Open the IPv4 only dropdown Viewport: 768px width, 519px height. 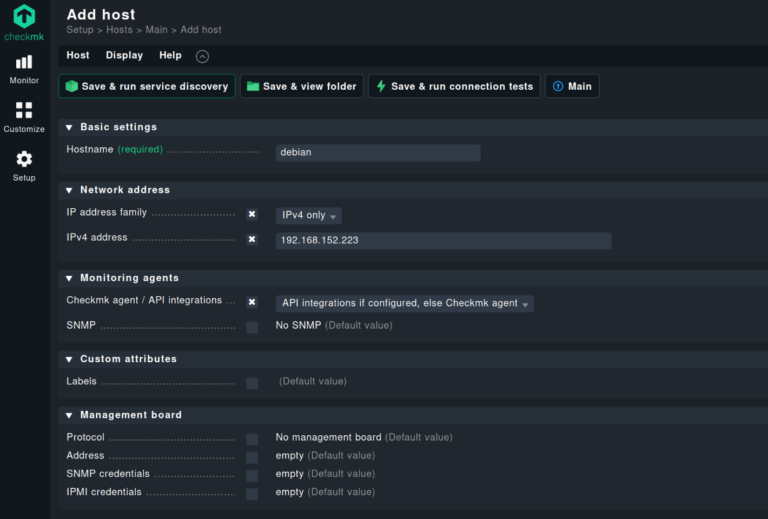[309, 215]
